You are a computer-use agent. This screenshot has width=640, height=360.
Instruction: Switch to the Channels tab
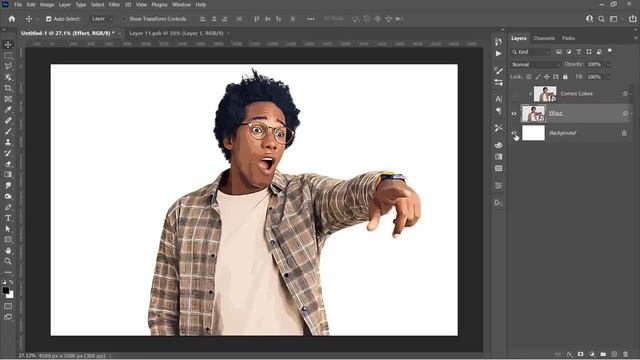544,38
